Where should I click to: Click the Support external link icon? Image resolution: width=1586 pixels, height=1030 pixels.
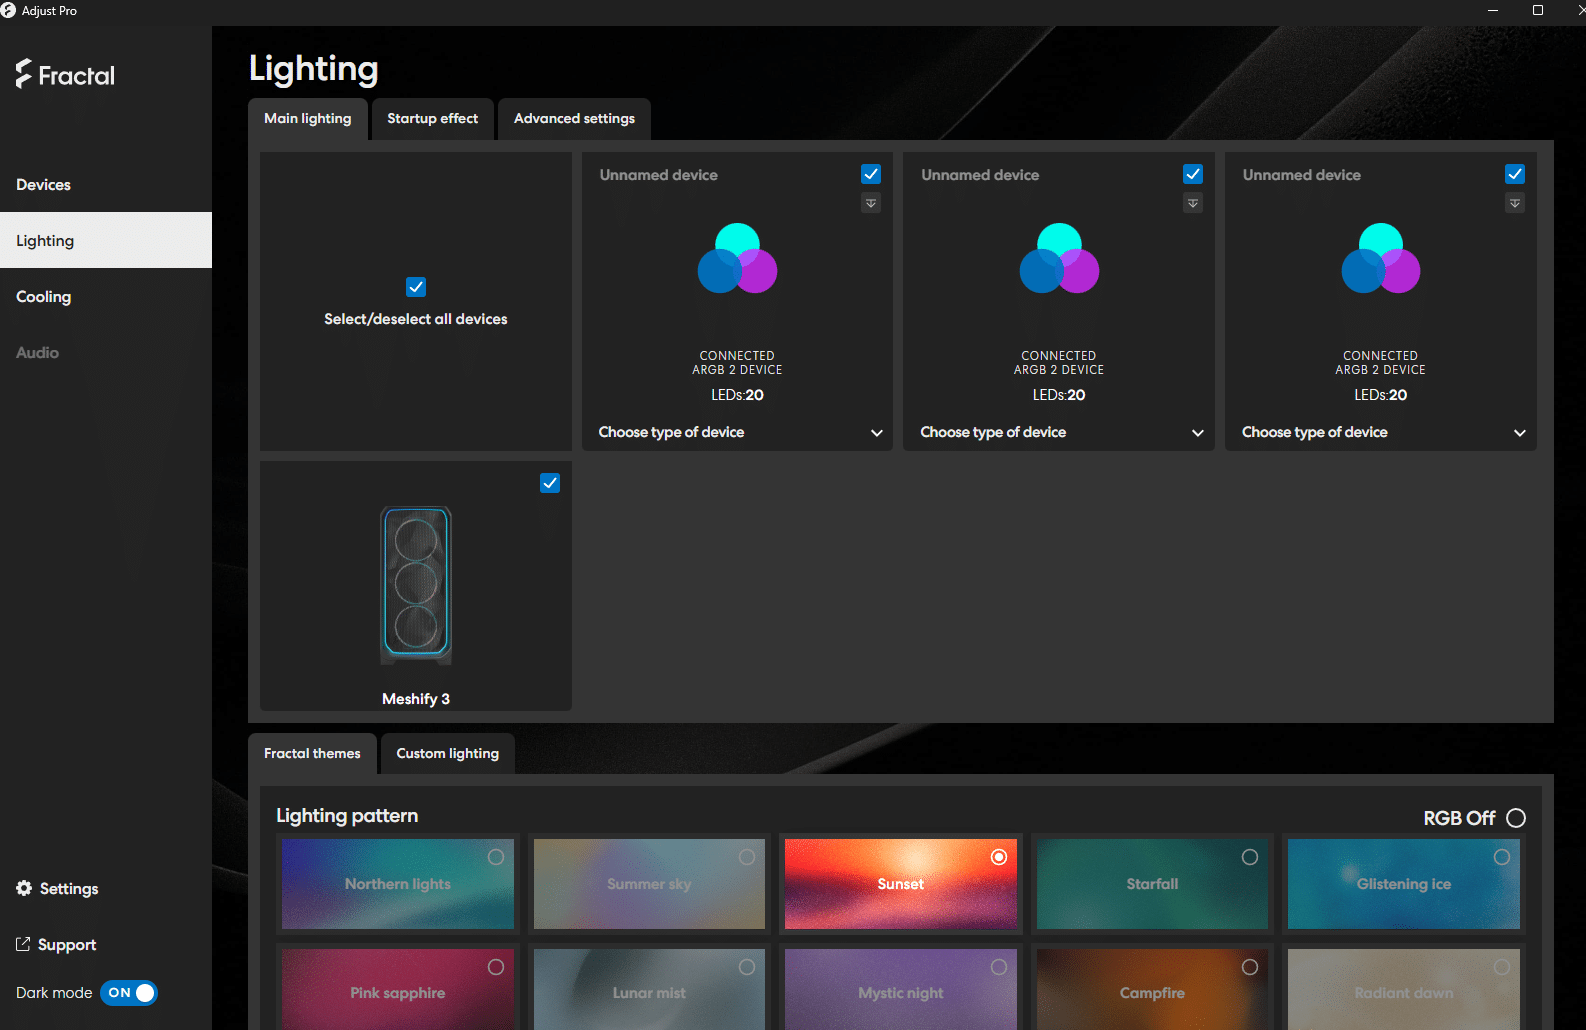(23, 944)
